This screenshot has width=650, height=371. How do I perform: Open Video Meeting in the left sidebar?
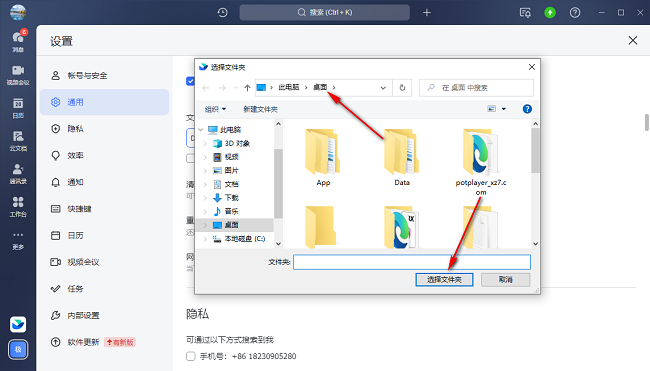point(18,75)
